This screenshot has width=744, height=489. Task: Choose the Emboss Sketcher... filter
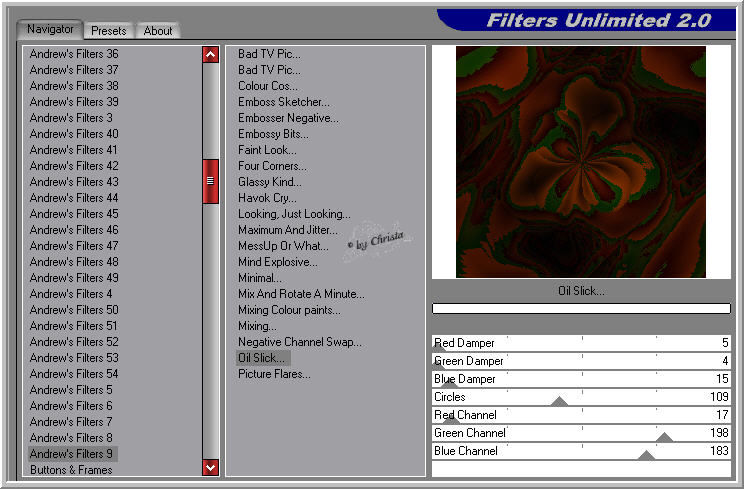[284, 102]
